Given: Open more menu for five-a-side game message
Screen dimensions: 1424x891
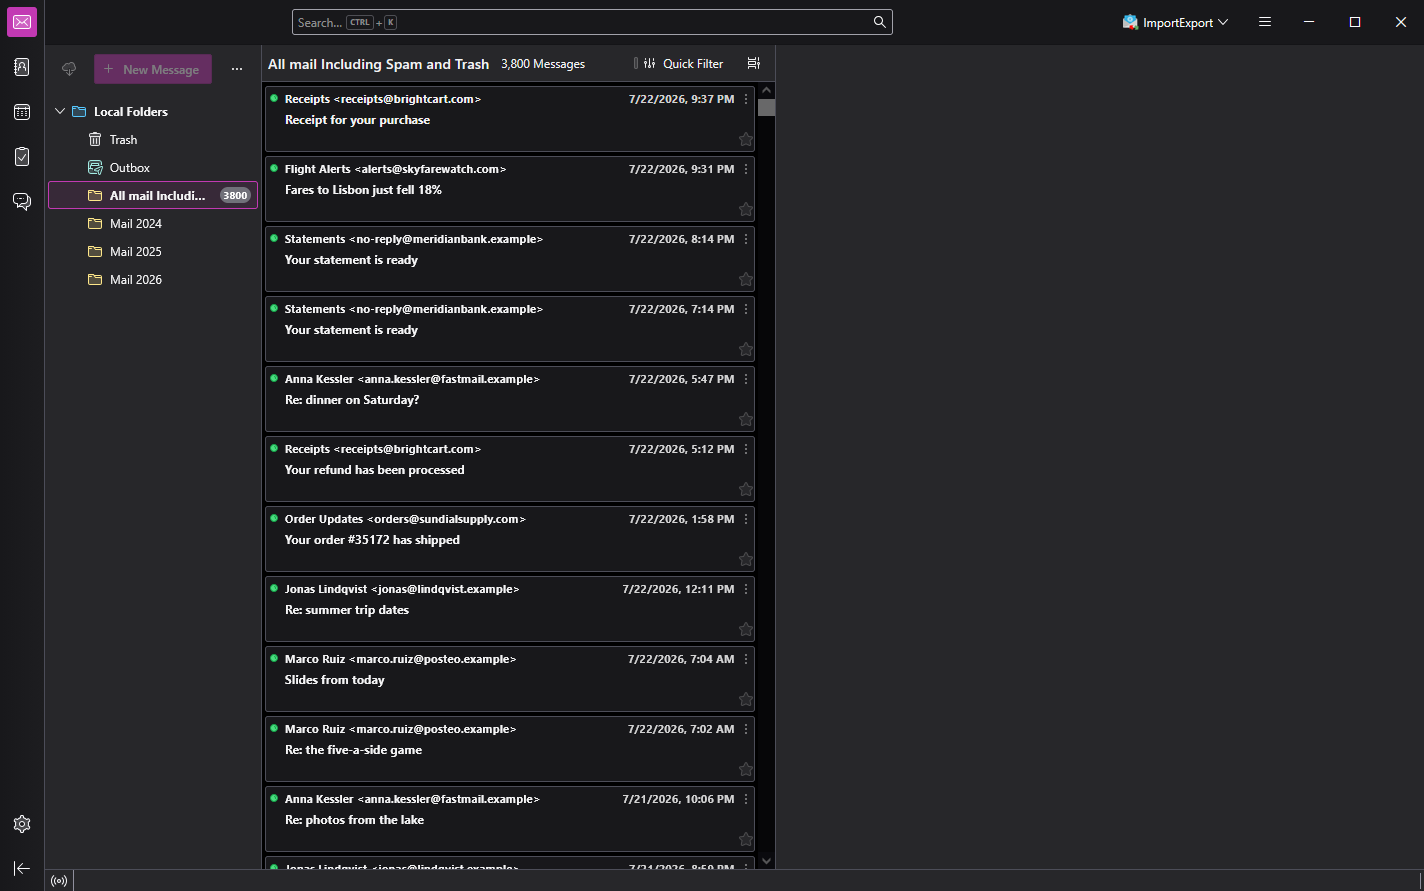Looking at the screenshot, I should coord(746,729).
